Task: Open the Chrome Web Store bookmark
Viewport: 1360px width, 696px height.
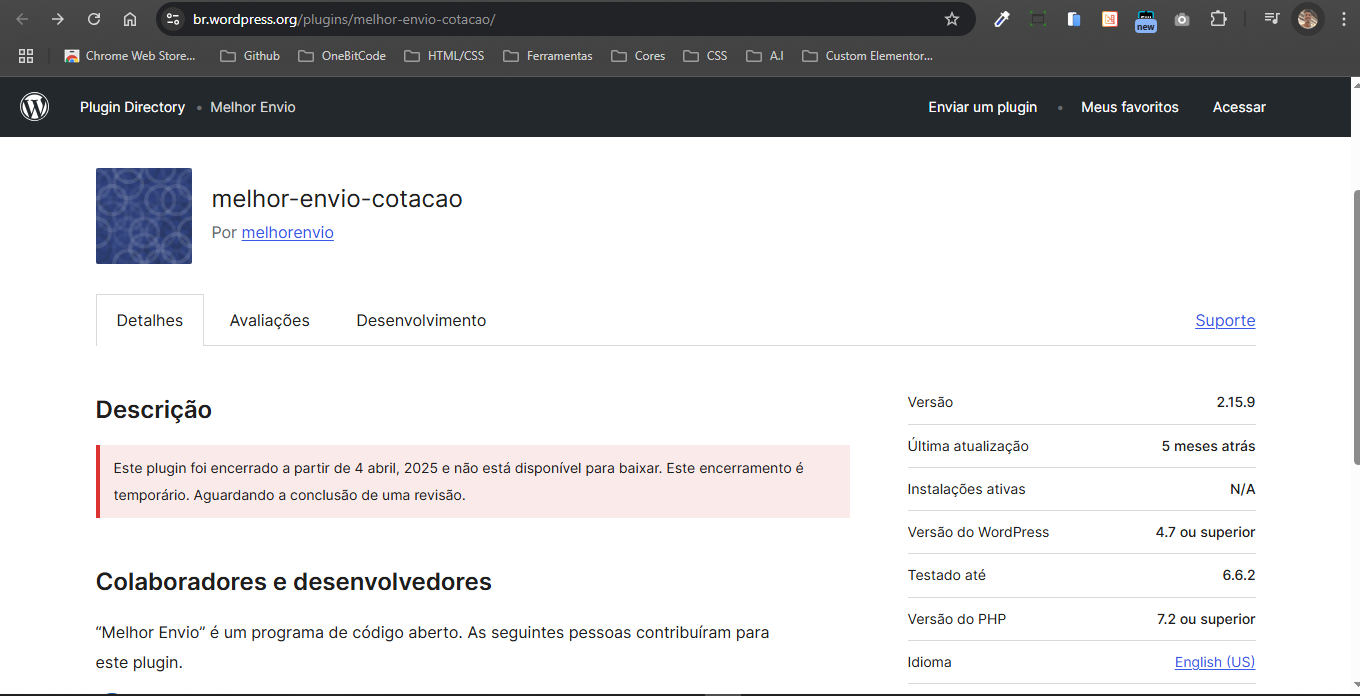Action: 130,56
